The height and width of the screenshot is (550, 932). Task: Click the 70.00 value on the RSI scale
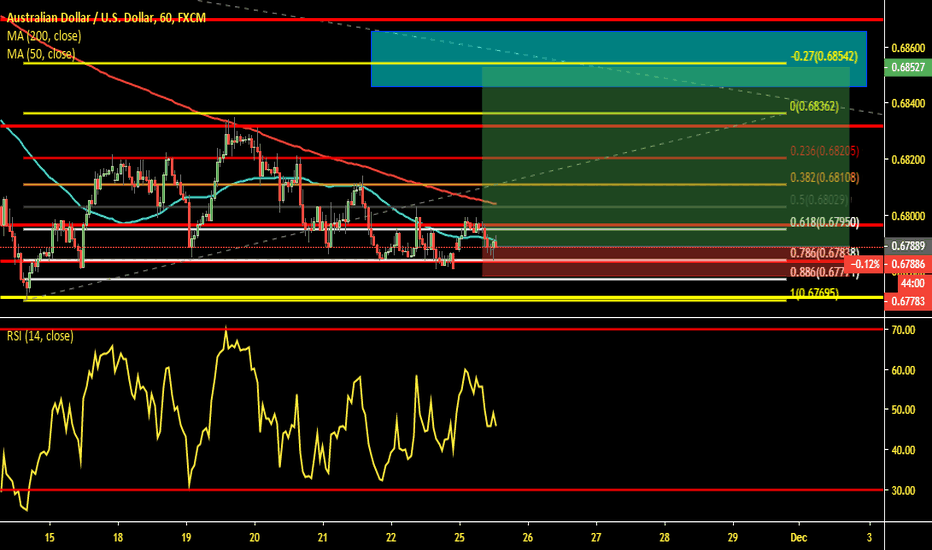pos(906,329)
